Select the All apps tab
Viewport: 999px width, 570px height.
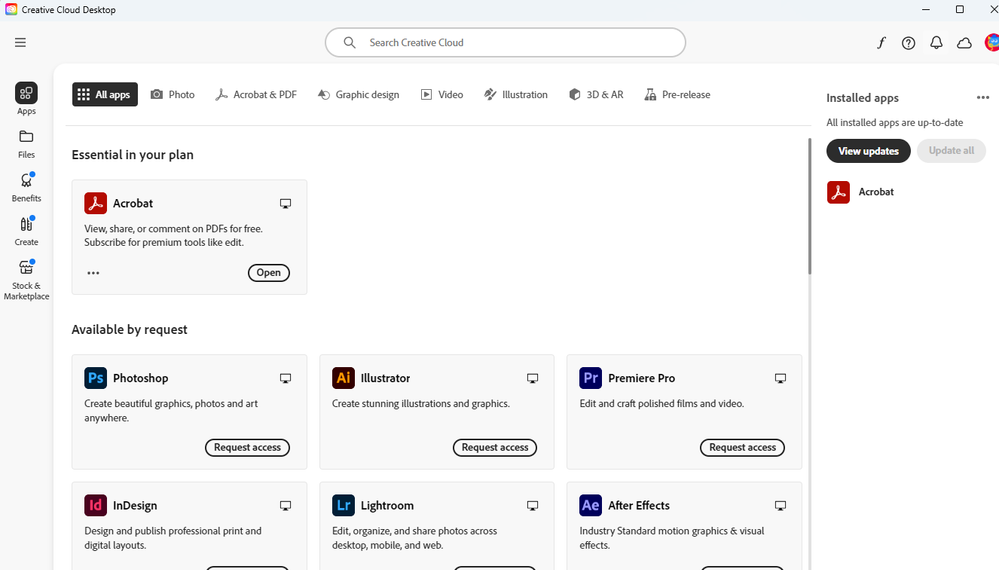click(105, 94)
